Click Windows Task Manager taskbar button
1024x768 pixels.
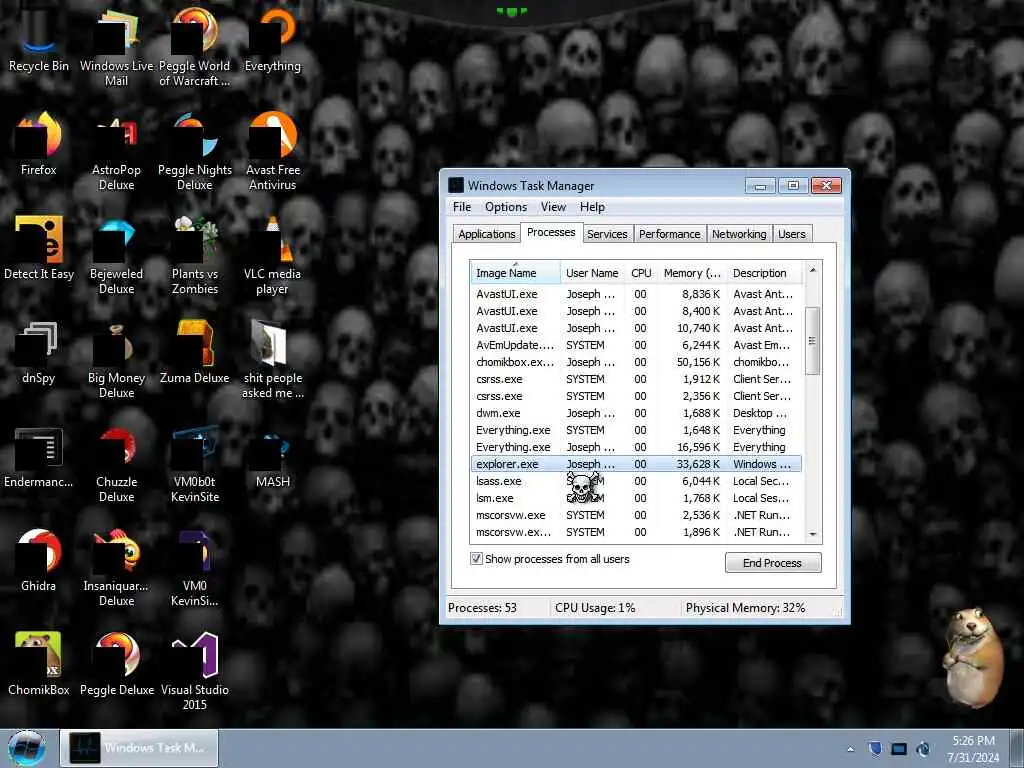point(139,748)
